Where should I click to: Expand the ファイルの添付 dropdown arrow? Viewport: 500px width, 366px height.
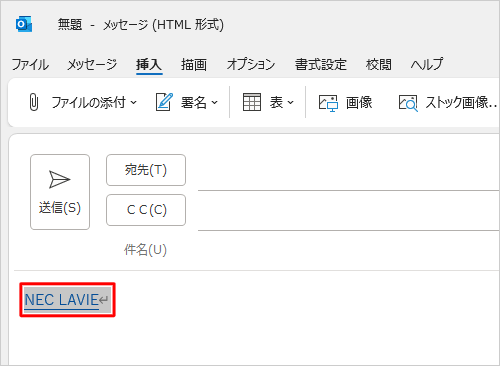[133, 102]
